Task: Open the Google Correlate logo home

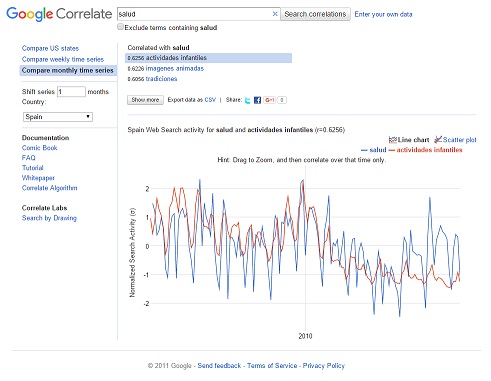Action: [x=59, y=14]
